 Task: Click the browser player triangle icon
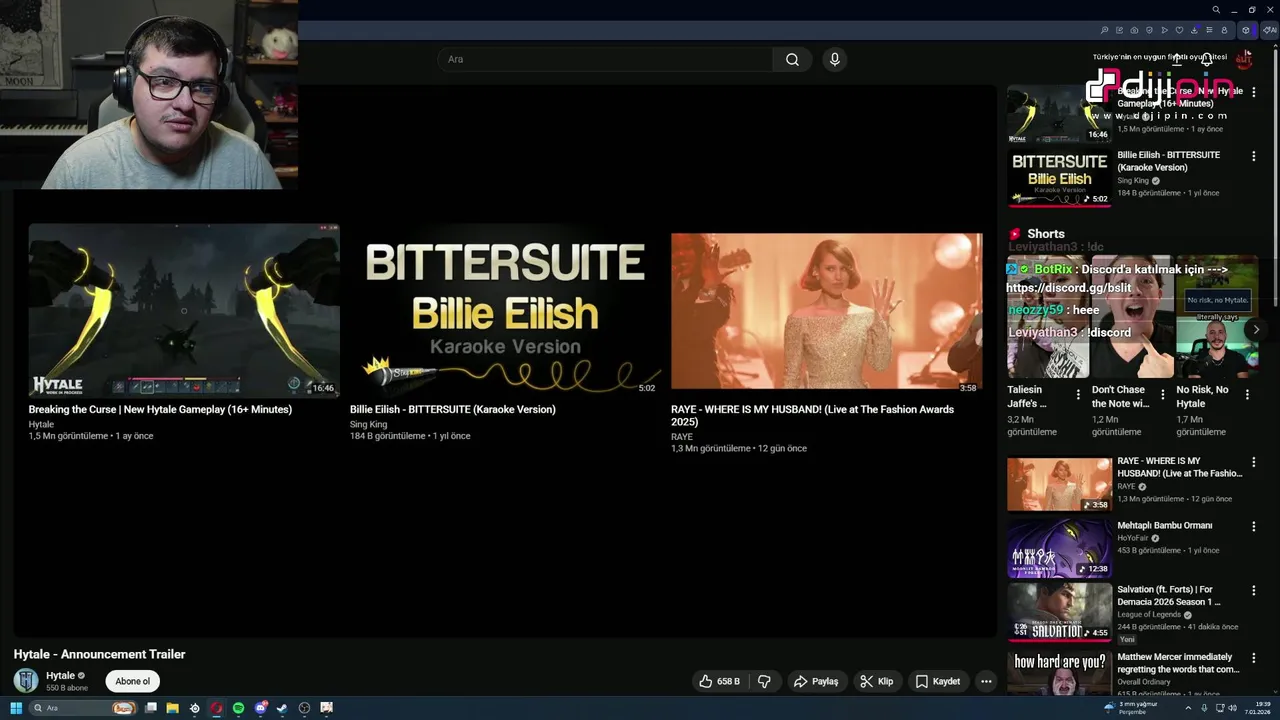[x=1164, y=30]
